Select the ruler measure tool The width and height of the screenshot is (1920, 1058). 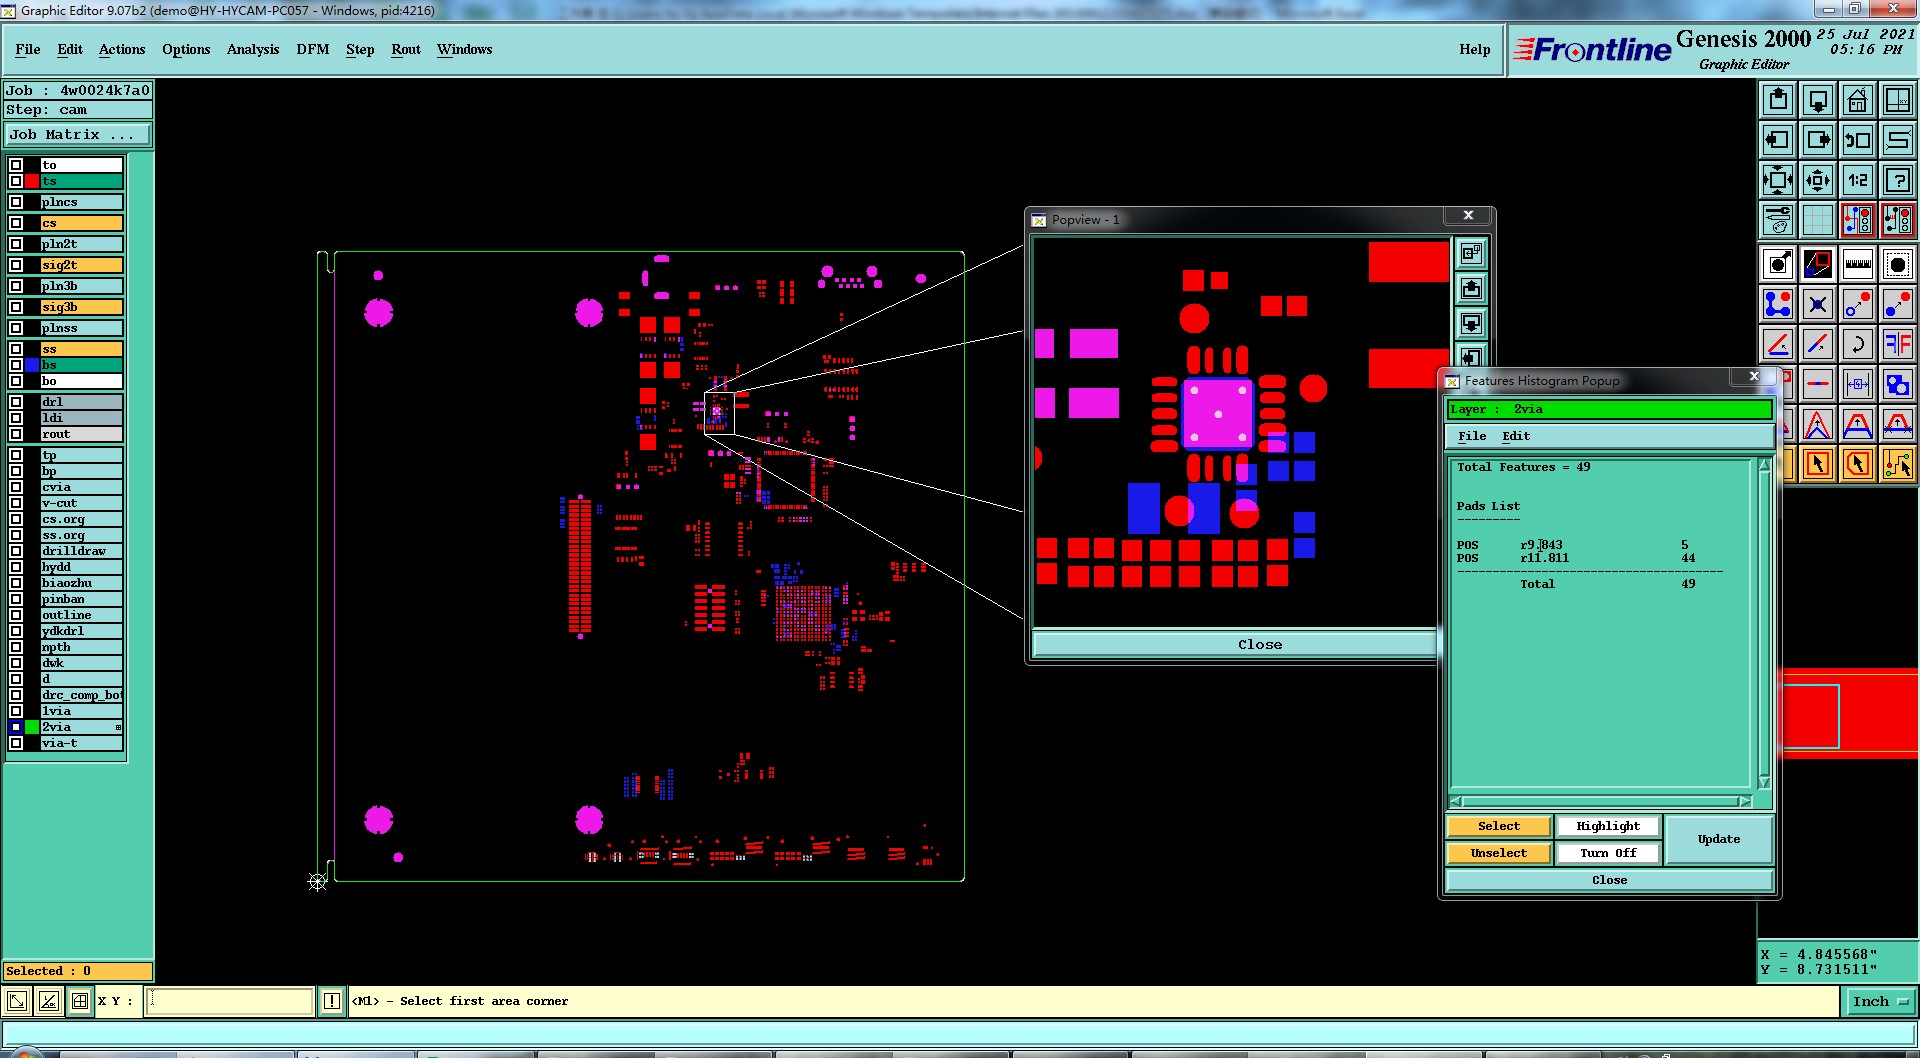pos(1858,264)
